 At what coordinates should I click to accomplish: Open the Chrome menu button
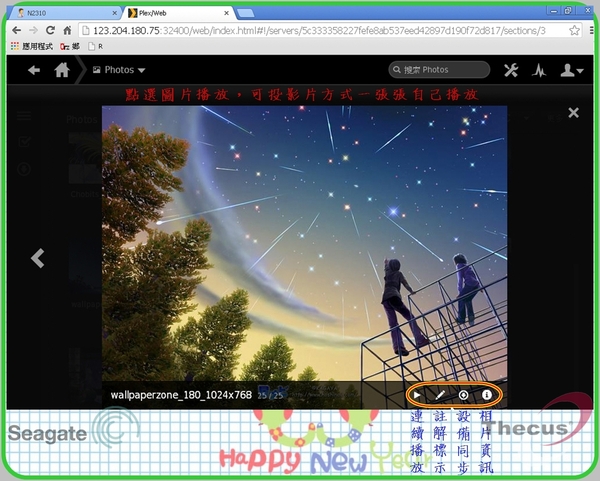(x=592, y=30)
